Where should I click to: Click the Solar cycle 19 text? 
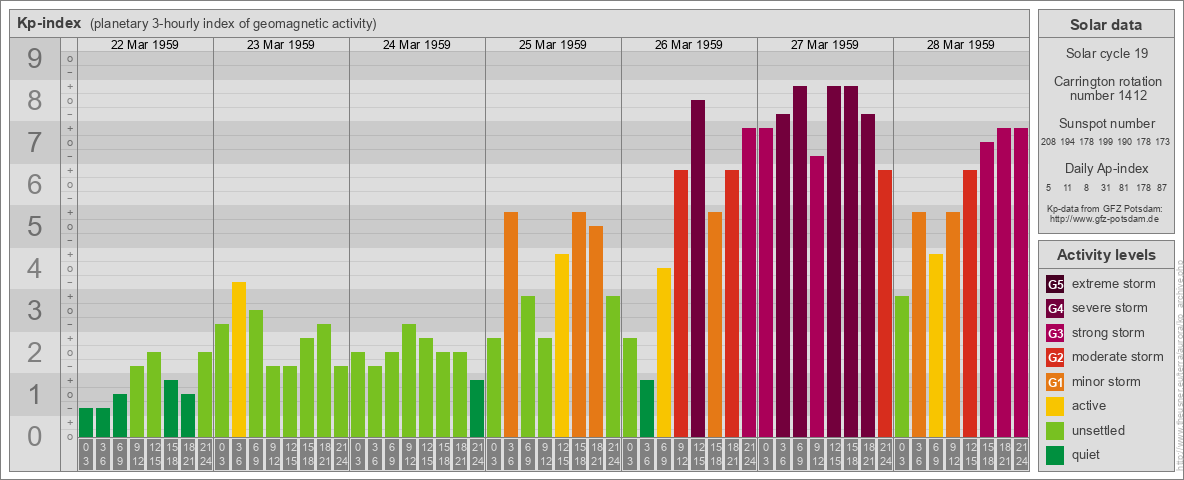(x=1106, y=54)
